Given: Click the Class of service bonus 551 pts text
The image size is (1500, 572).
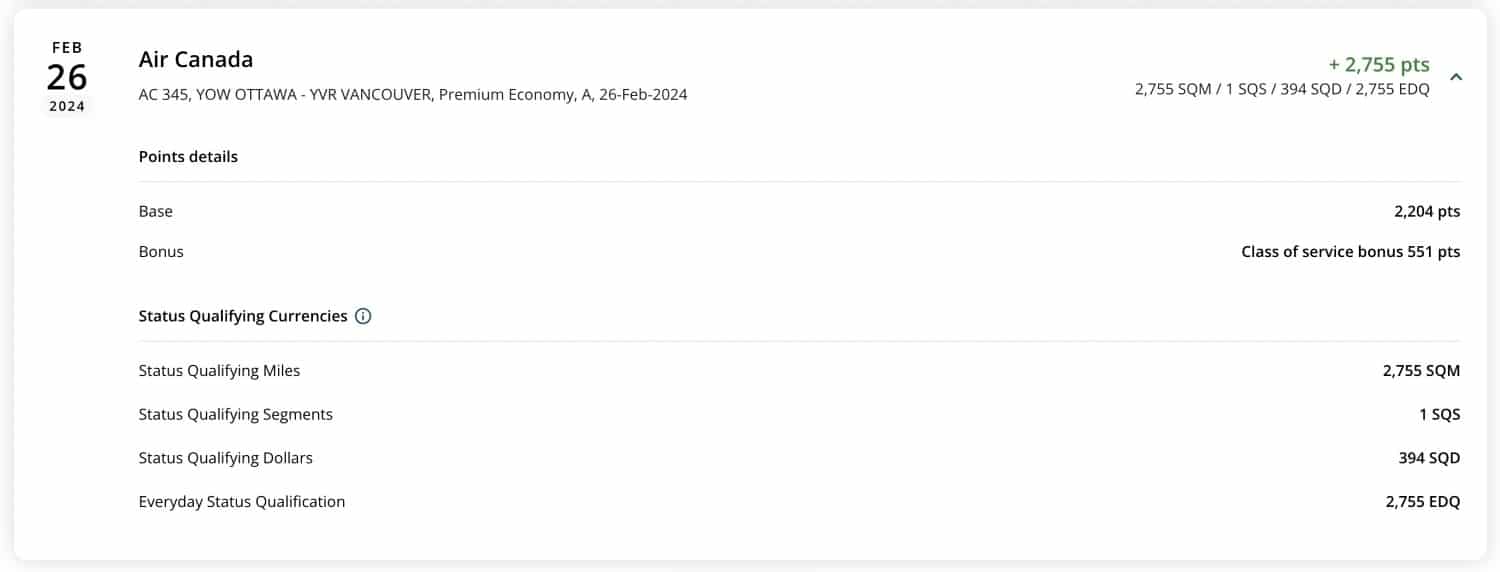Looking at the screenshot, I should [x=1350, y=252].
